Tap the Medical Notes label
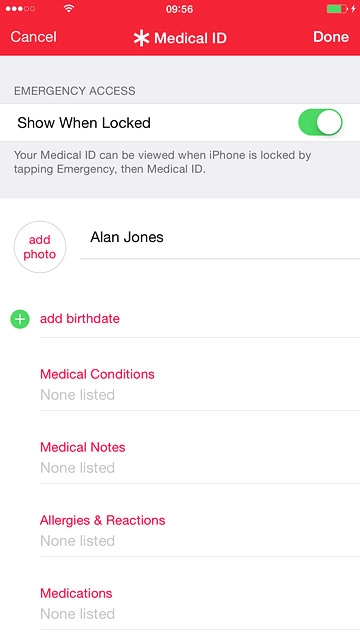The width and height of the screenshot is (360, 640). [82, 447]
